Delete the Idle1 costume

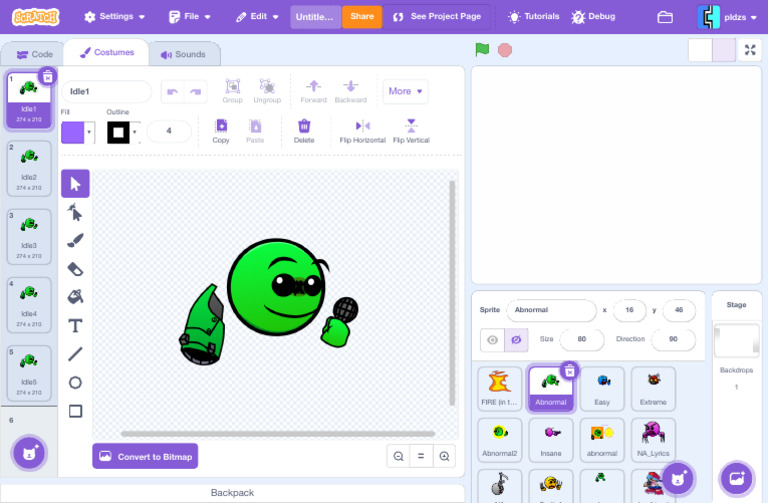(x=48, y=77)
